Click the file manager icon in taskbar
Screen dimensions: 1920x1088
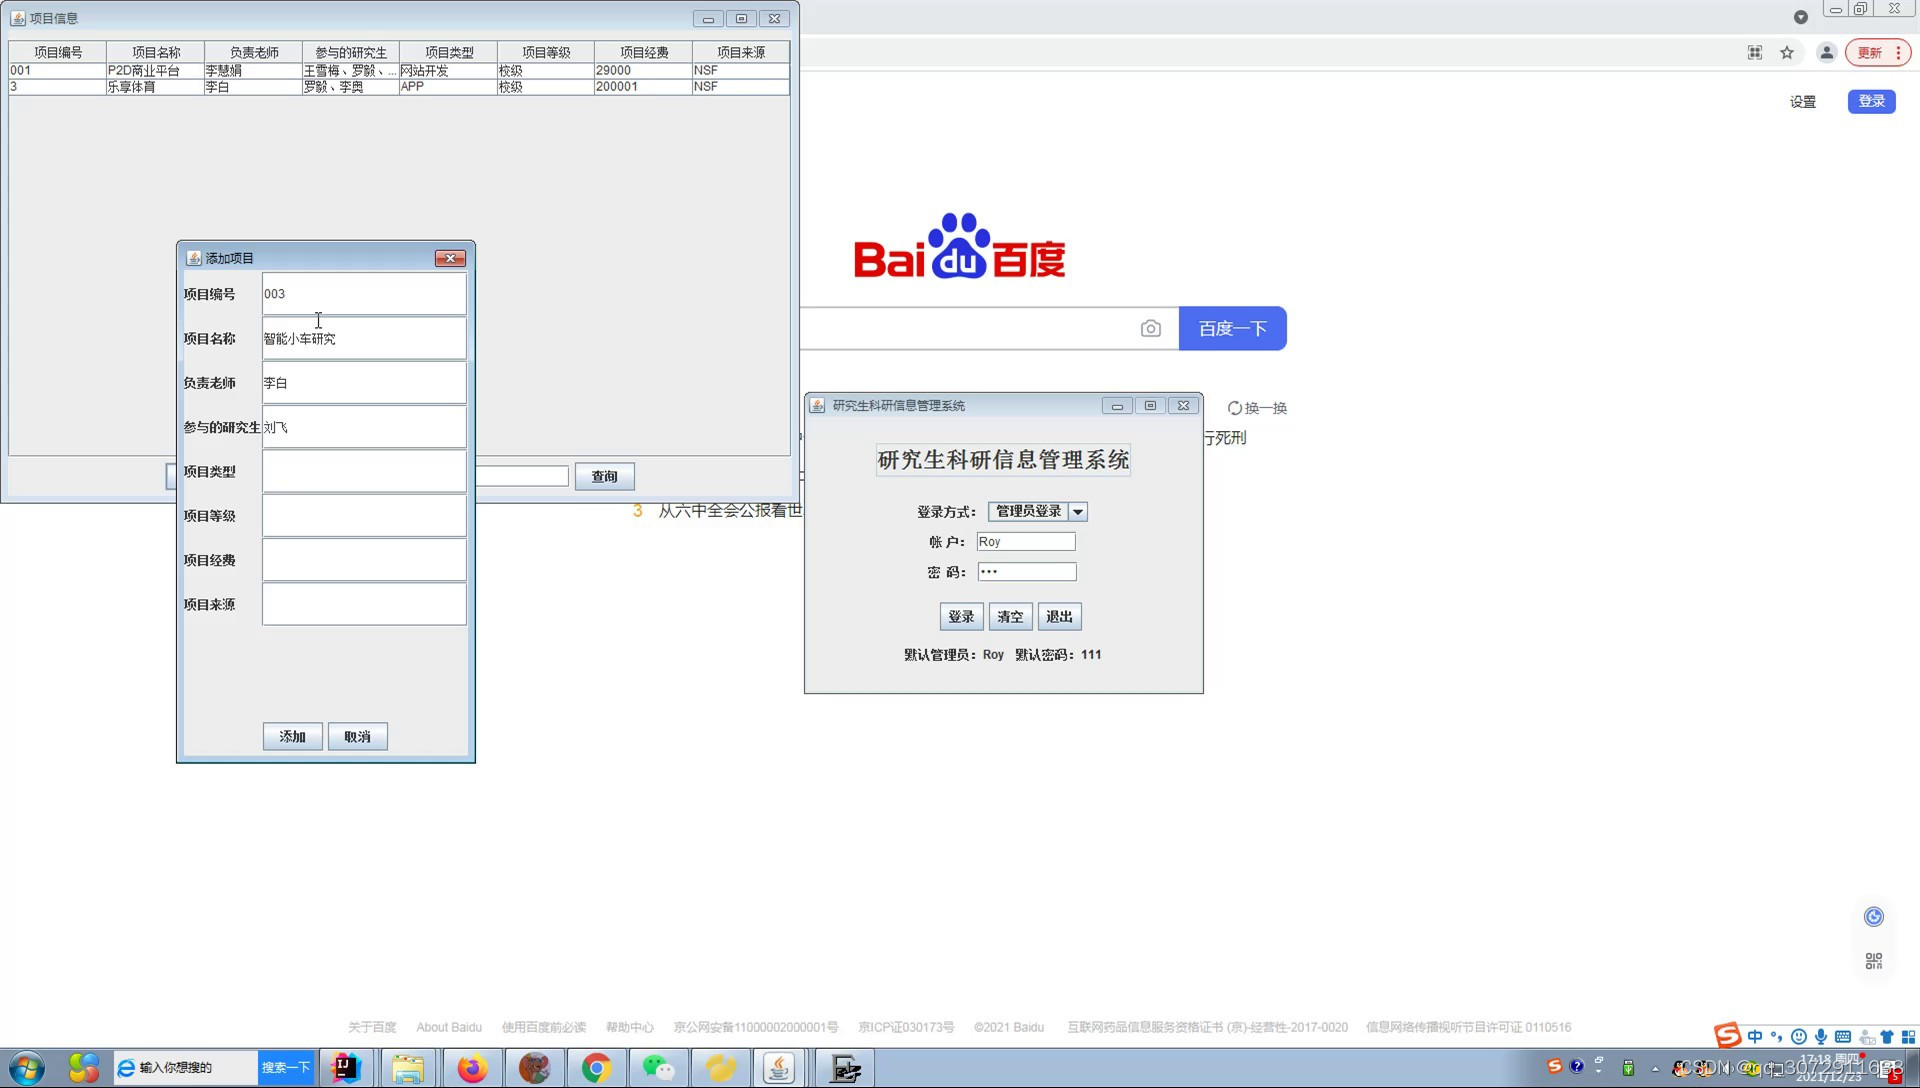pyautogui.click(x=409, y=1067)
